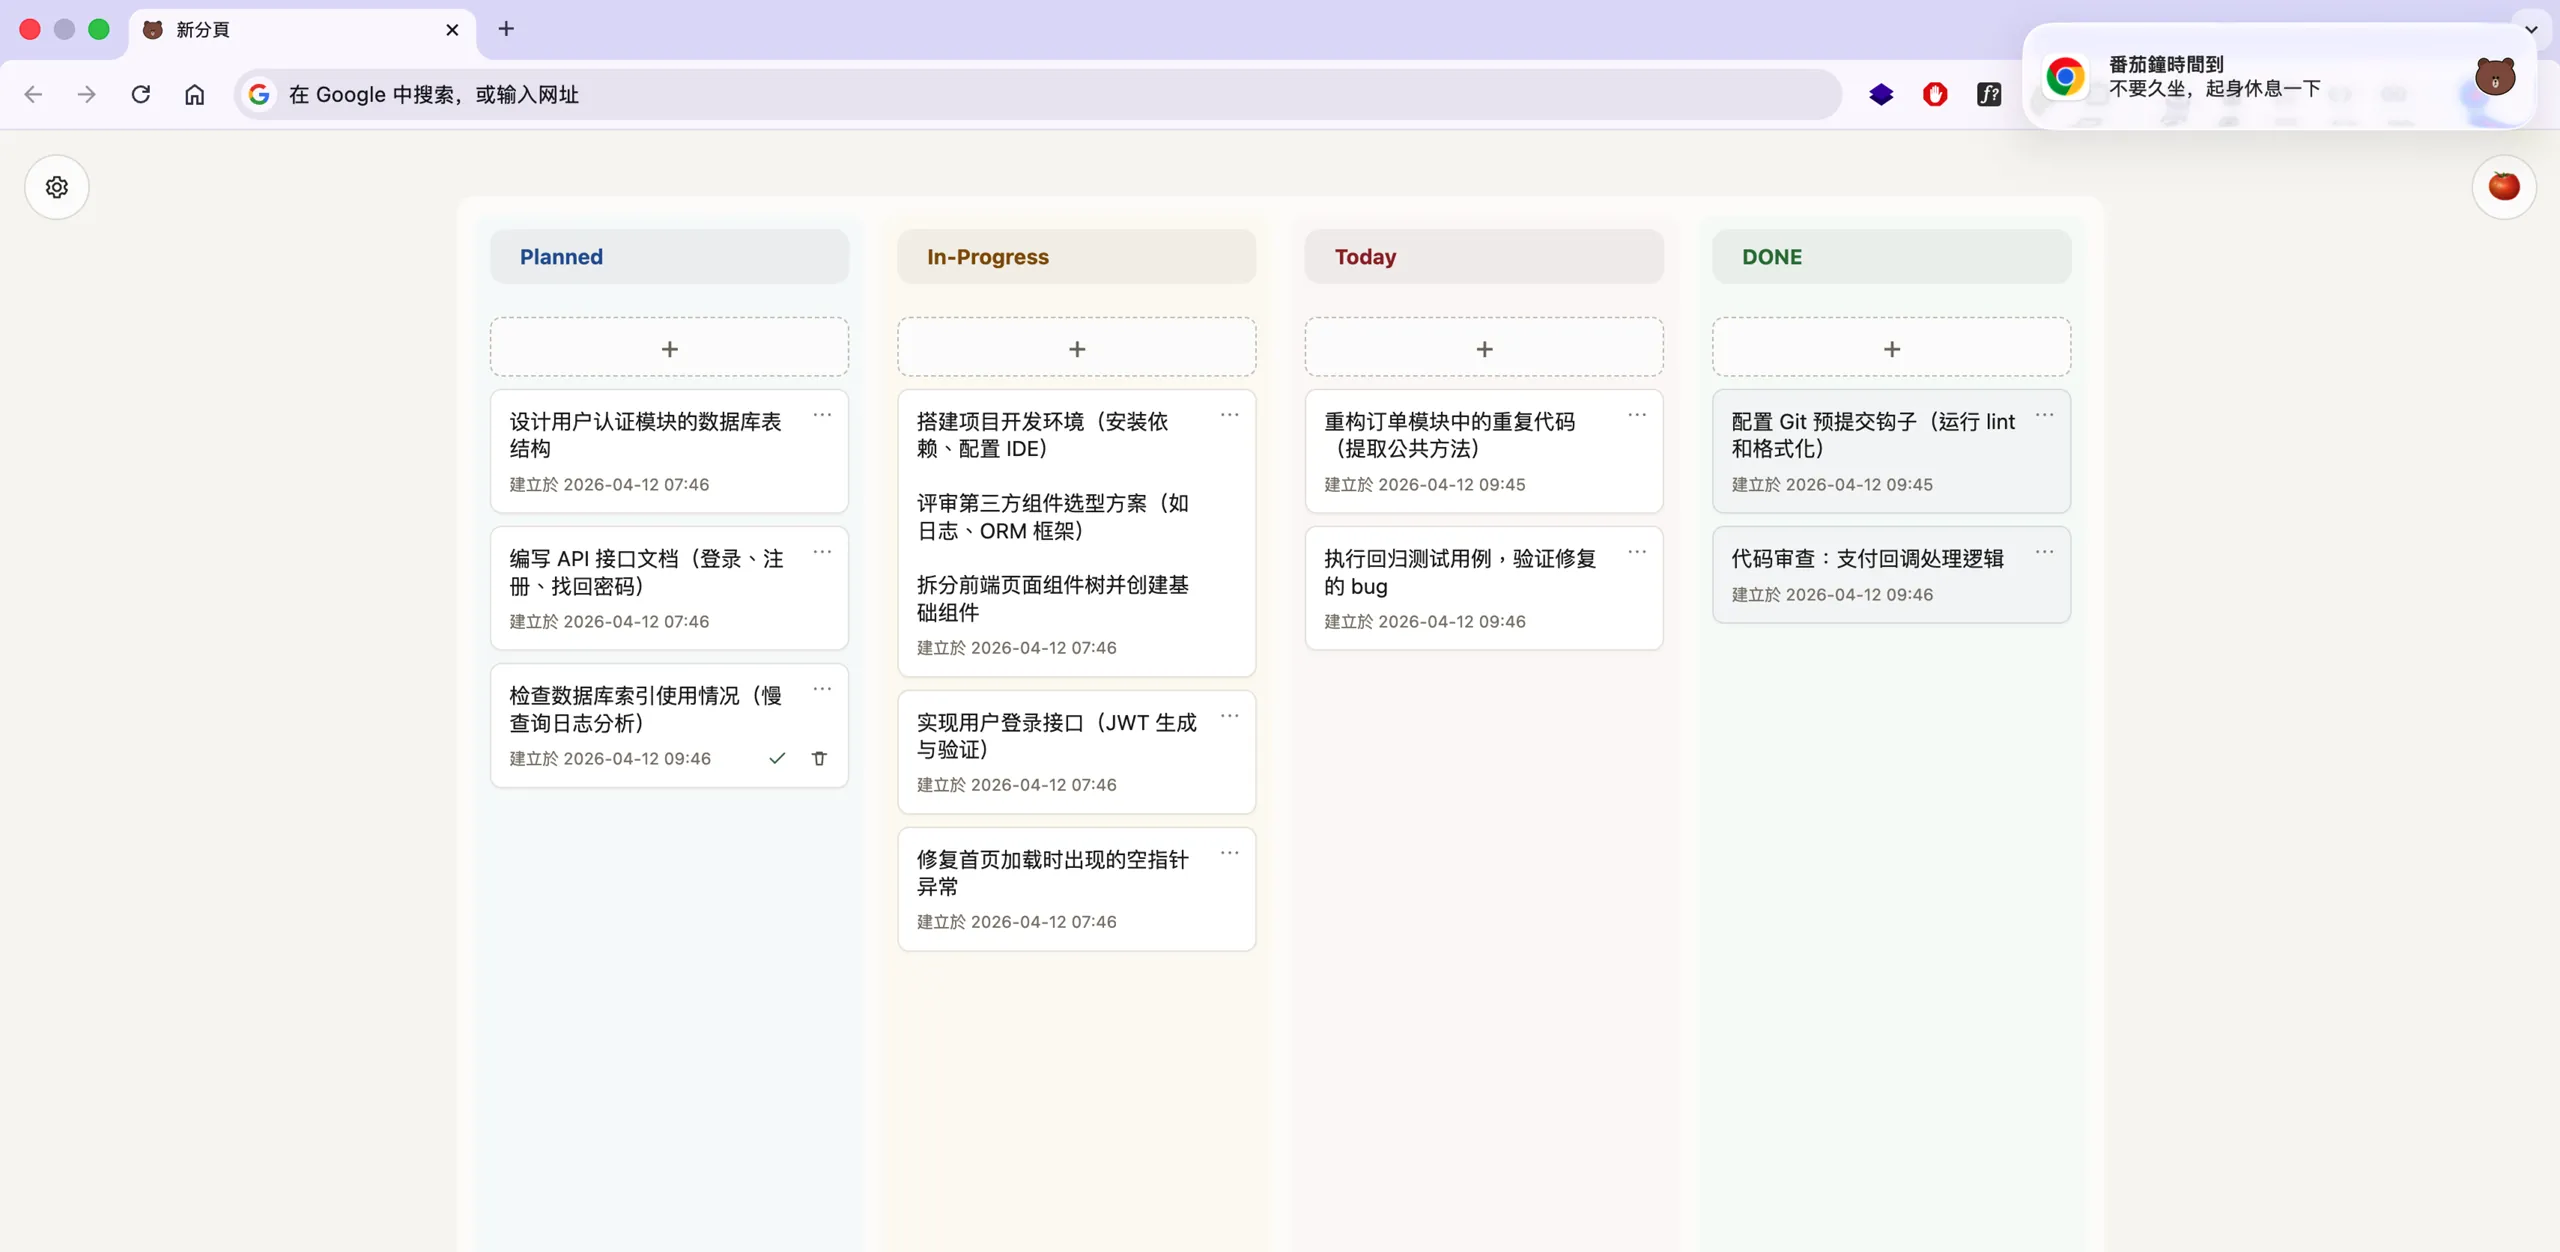Click the blue diamond extension icon
This screenshot has width=2560, height=1252.
point(1881,94)
